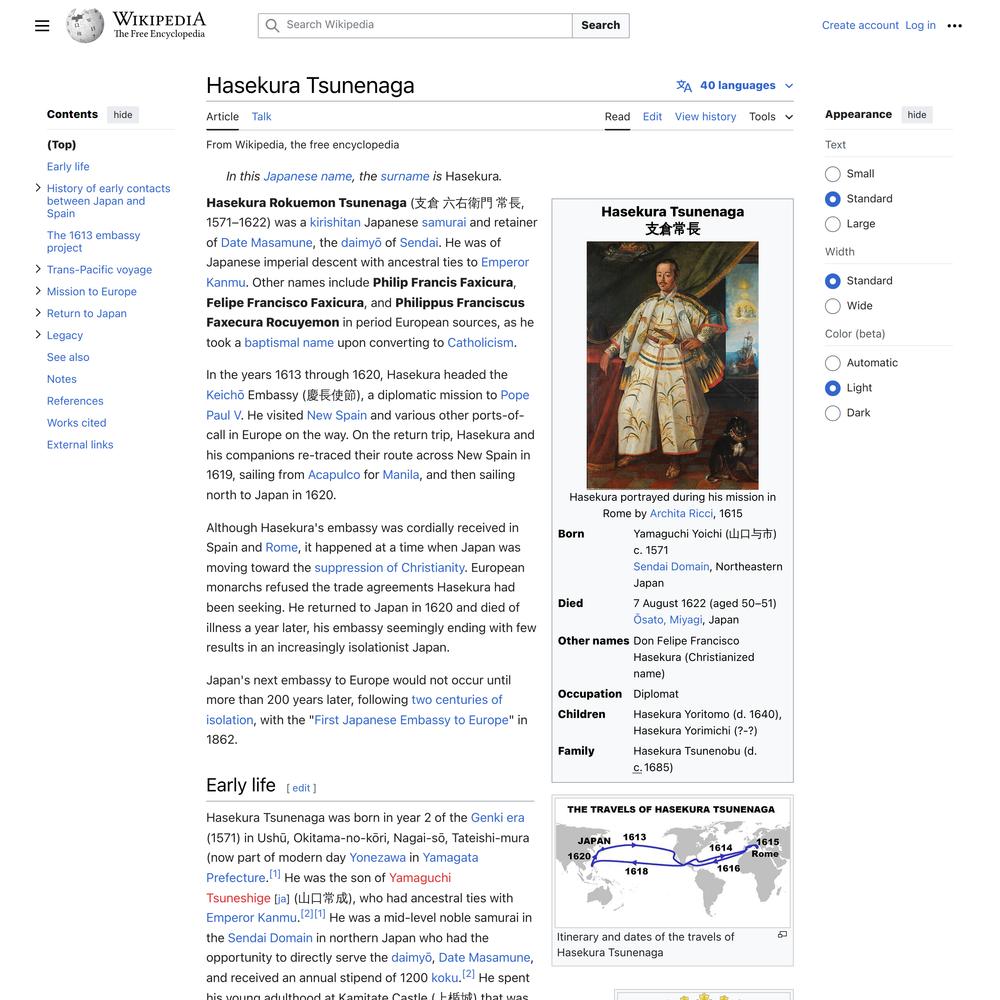Open the suppression of Christianity link
1000x1000 pixels.
pyautogui.click(x=390, y=568)
